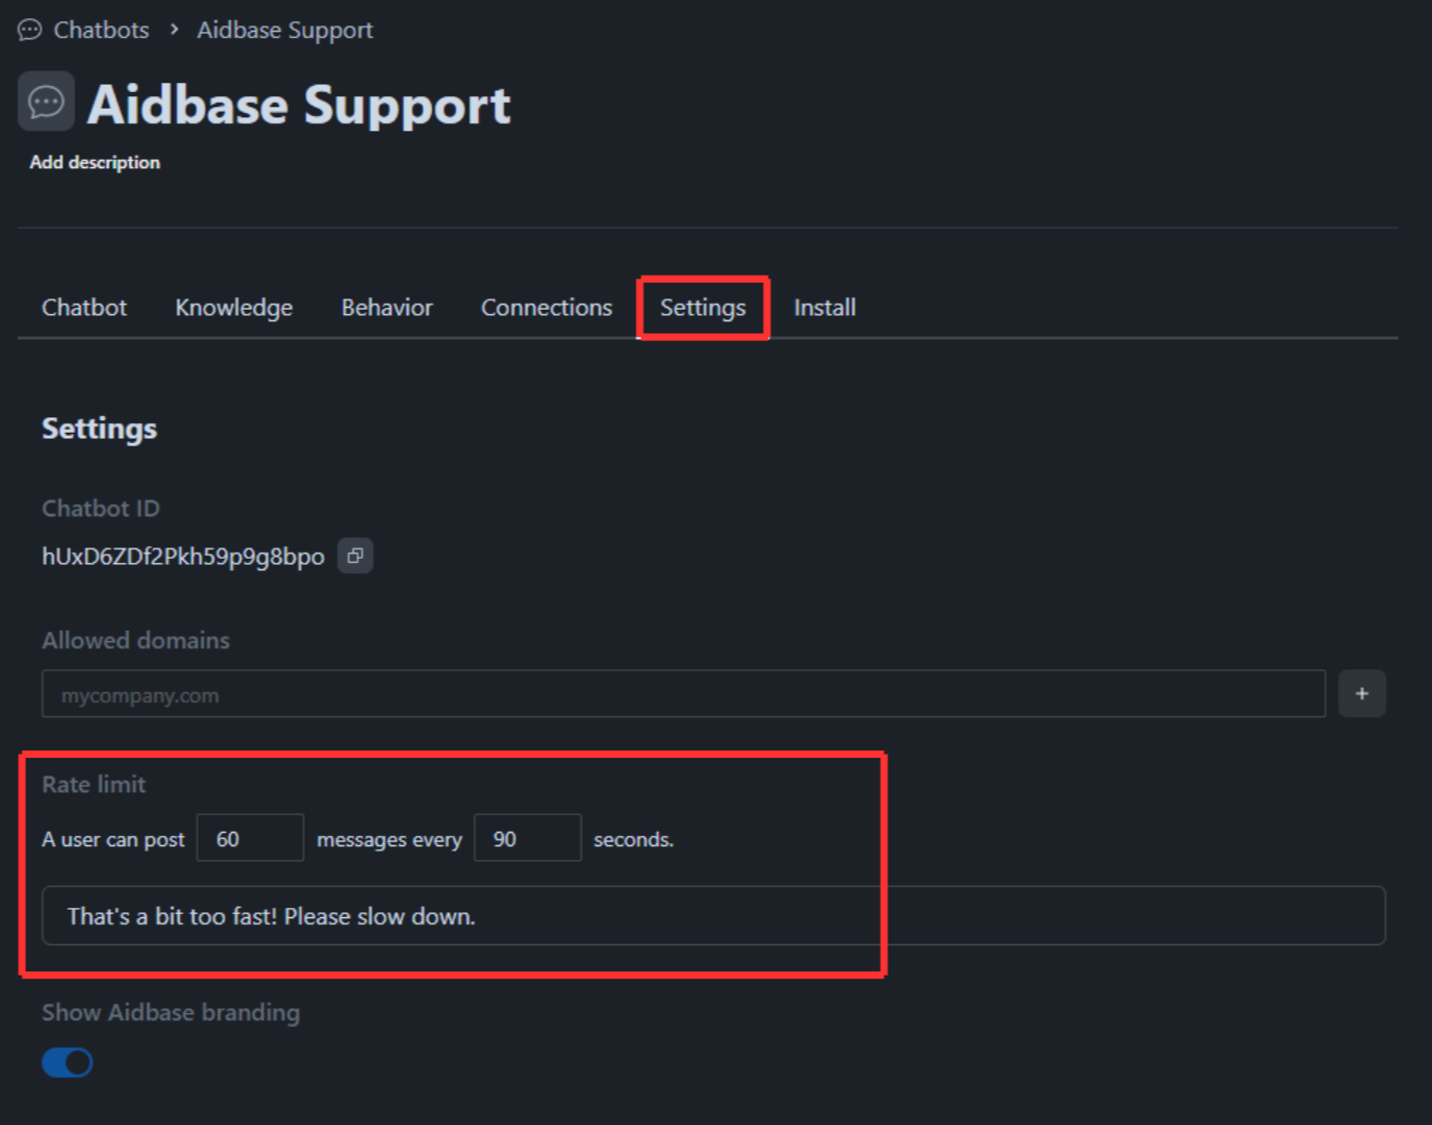Click the large chatbot avatar icon
Screen dimensions: 1432x1125
point(46,102)
